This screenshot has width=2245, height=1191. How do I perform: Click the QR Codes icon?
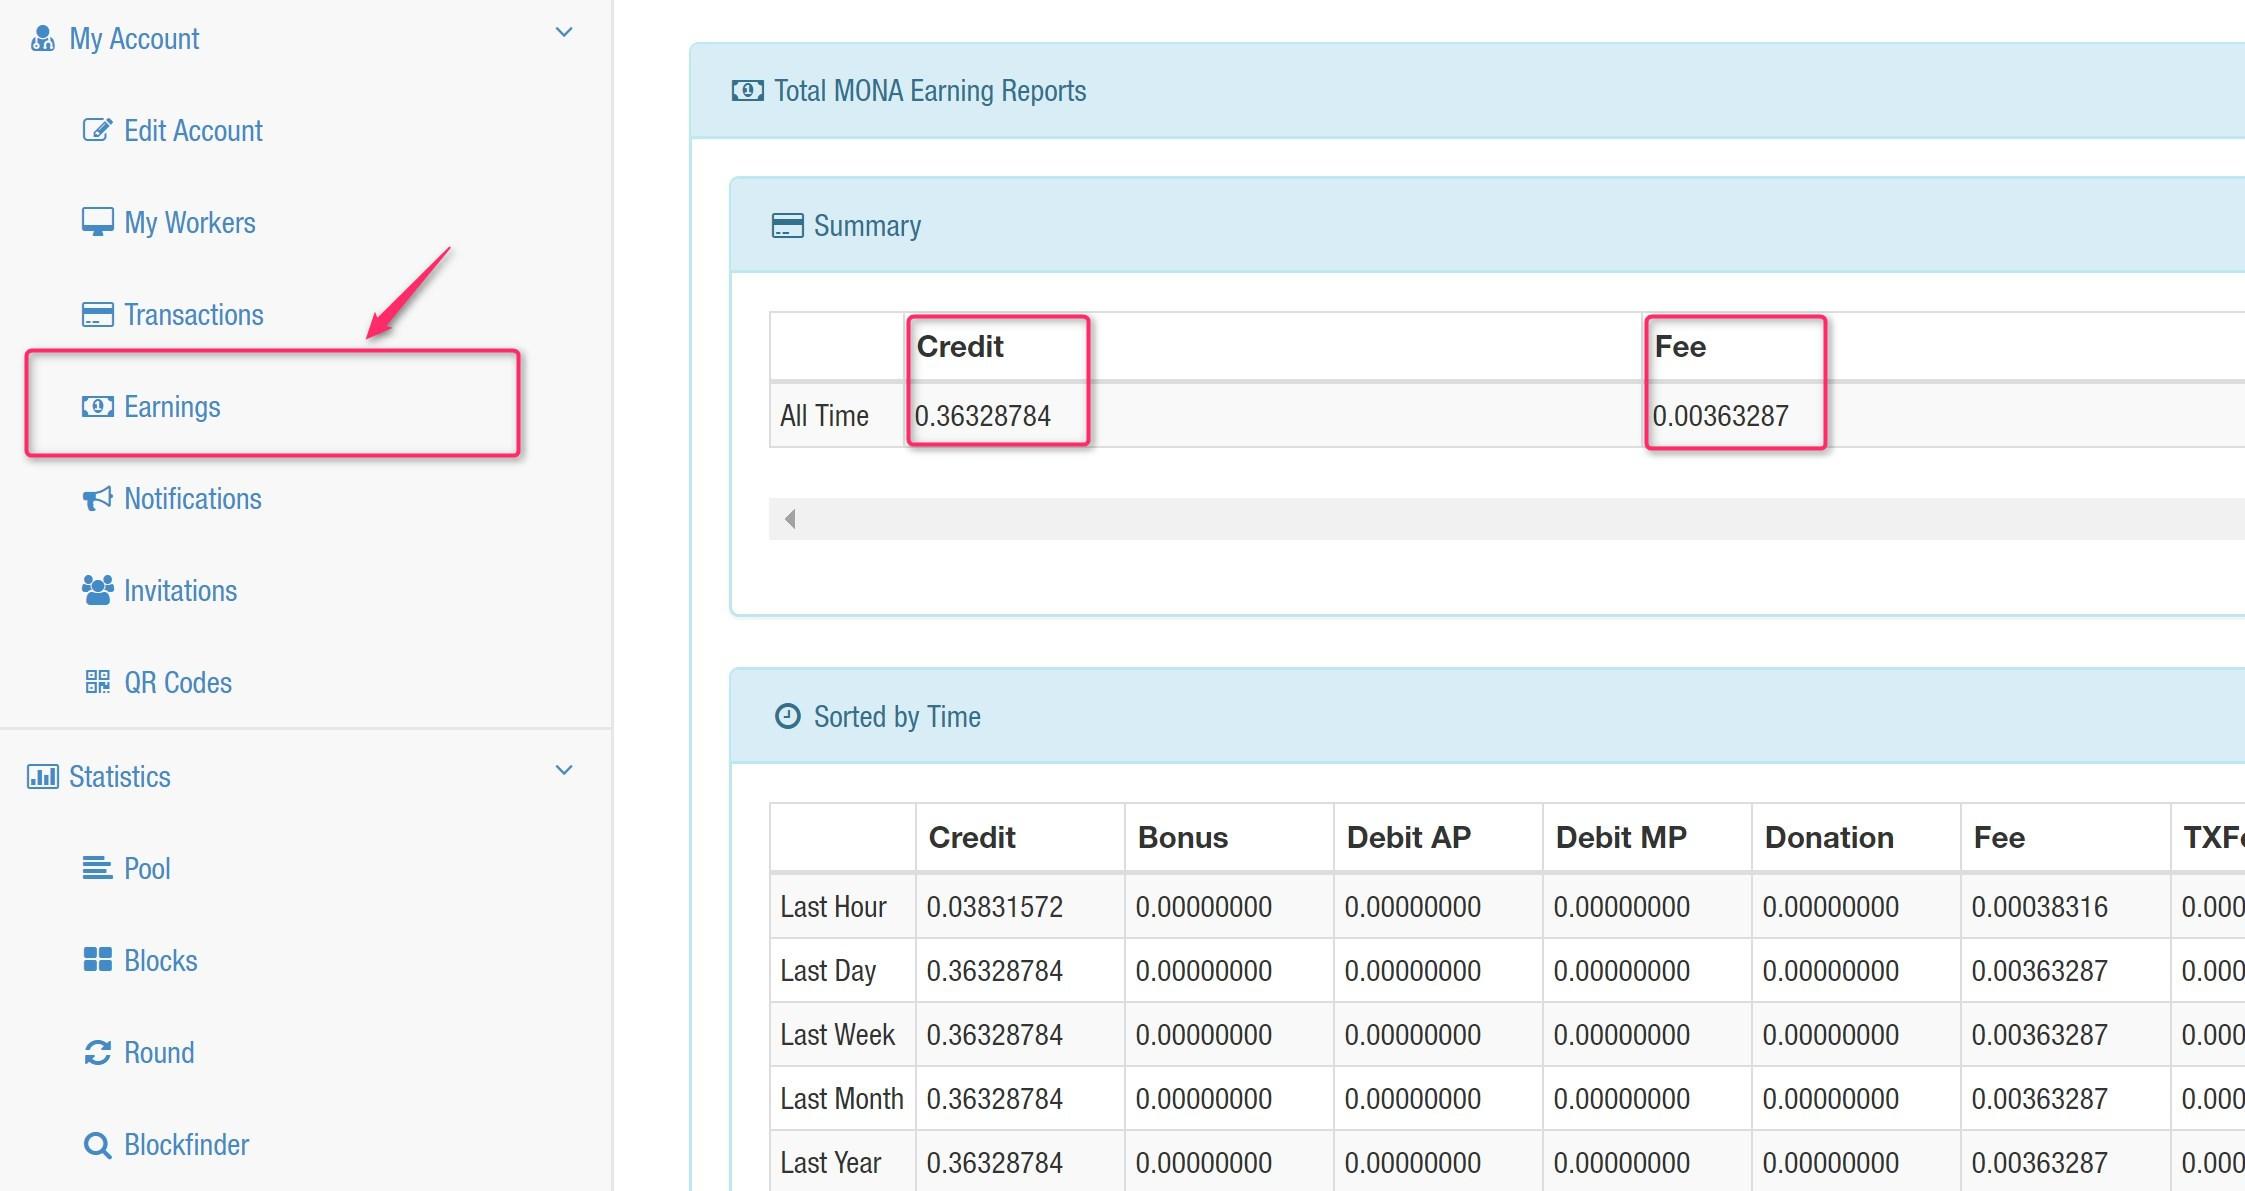(97, 682)
